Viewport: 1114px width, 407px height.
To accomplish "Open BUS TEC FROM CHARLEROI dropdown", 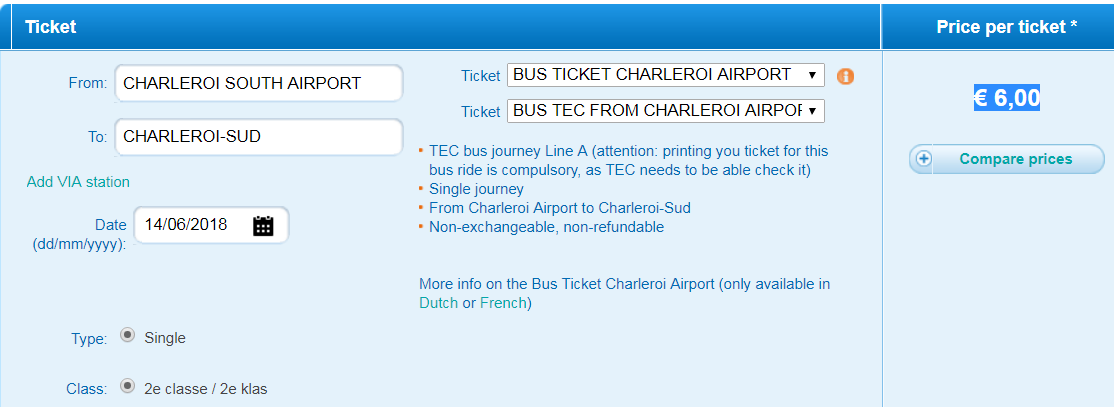I will 666,111.
